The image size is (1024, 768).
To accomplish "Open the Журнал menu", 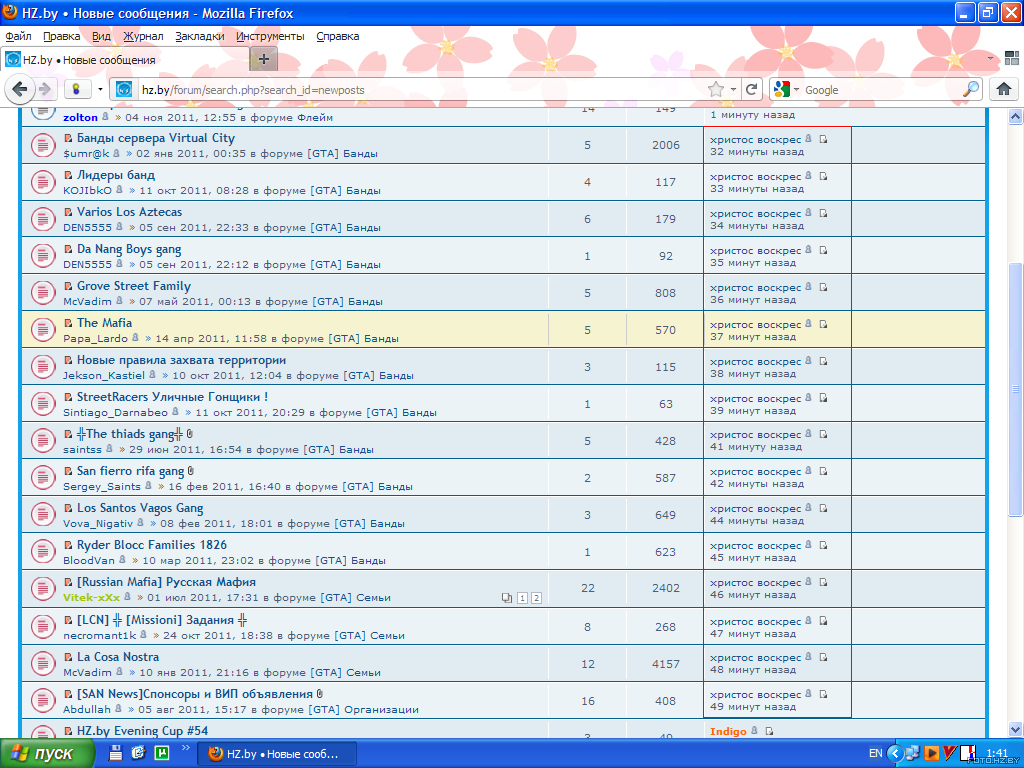I will click(x=143, y=36).
